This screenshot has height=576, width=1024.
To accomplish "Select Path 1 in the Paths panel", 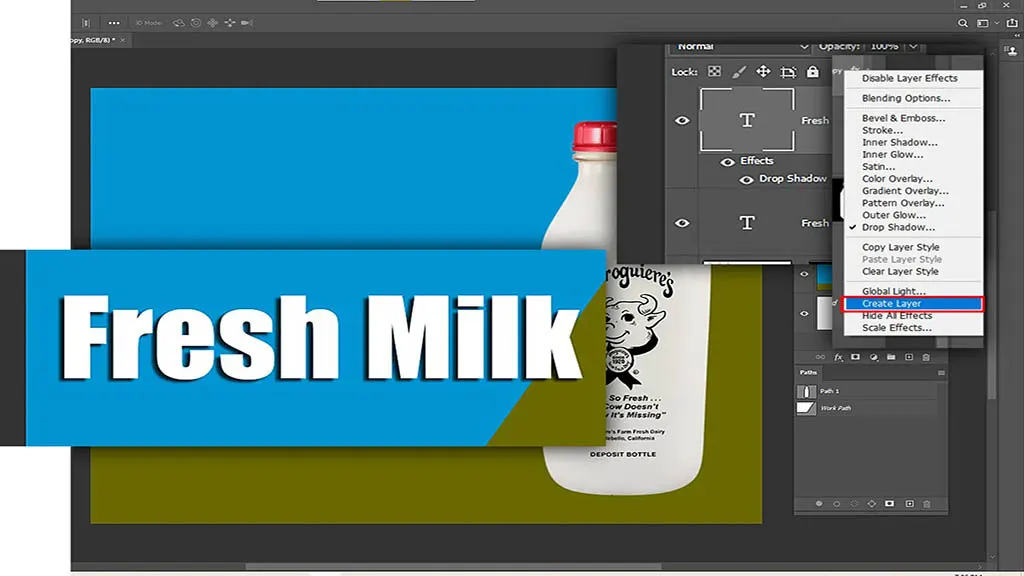I will pyautogui.click(x=867, y=391).
